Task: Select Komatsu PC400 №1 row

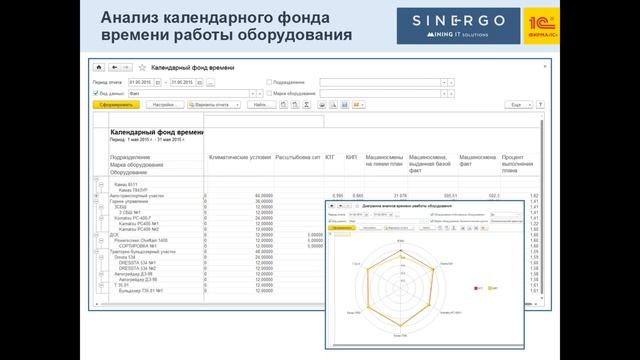Action: coord(138,224)
